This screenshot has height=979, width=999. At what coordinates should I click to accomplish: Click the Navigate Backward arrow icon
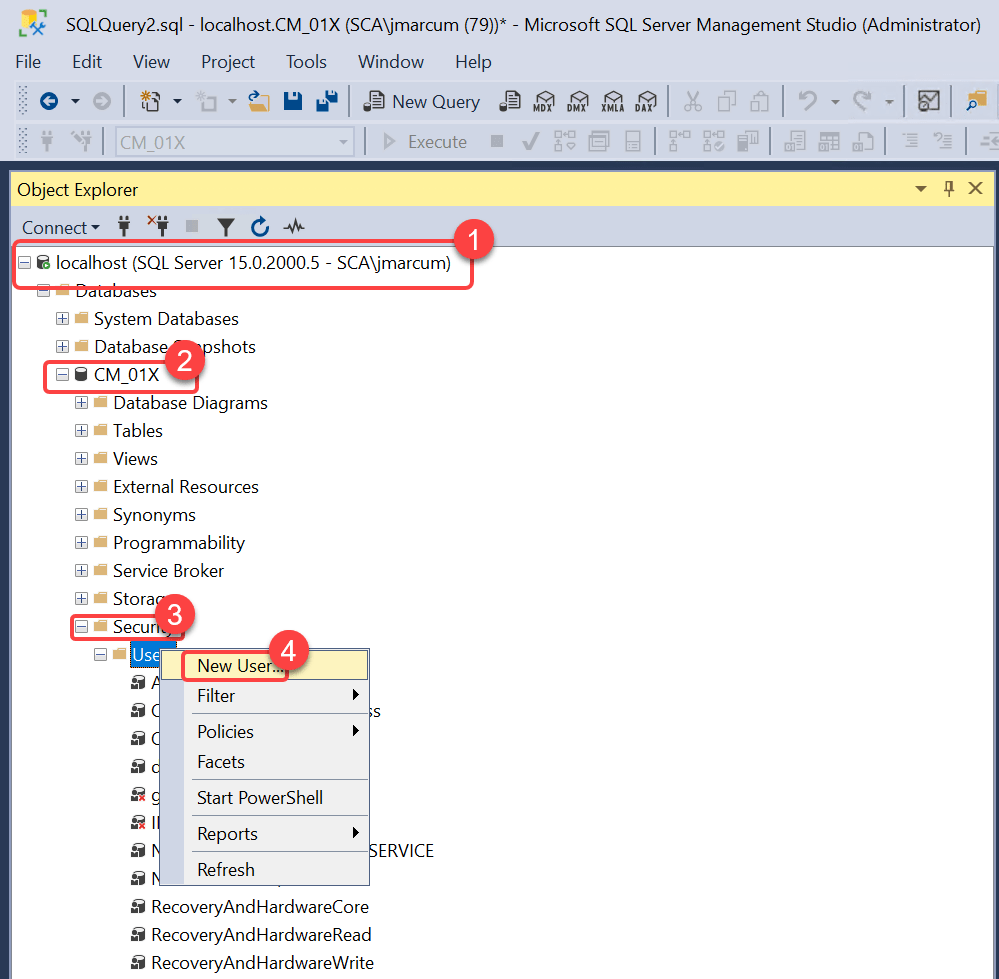(x=48, y=101)
